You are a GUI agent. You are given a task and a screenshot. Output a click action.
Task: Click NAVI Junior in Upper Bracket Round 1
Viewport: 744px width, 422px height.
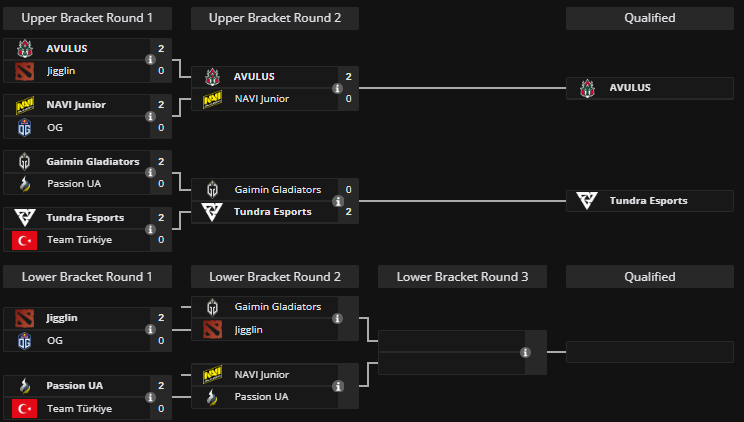pos(75,104)
